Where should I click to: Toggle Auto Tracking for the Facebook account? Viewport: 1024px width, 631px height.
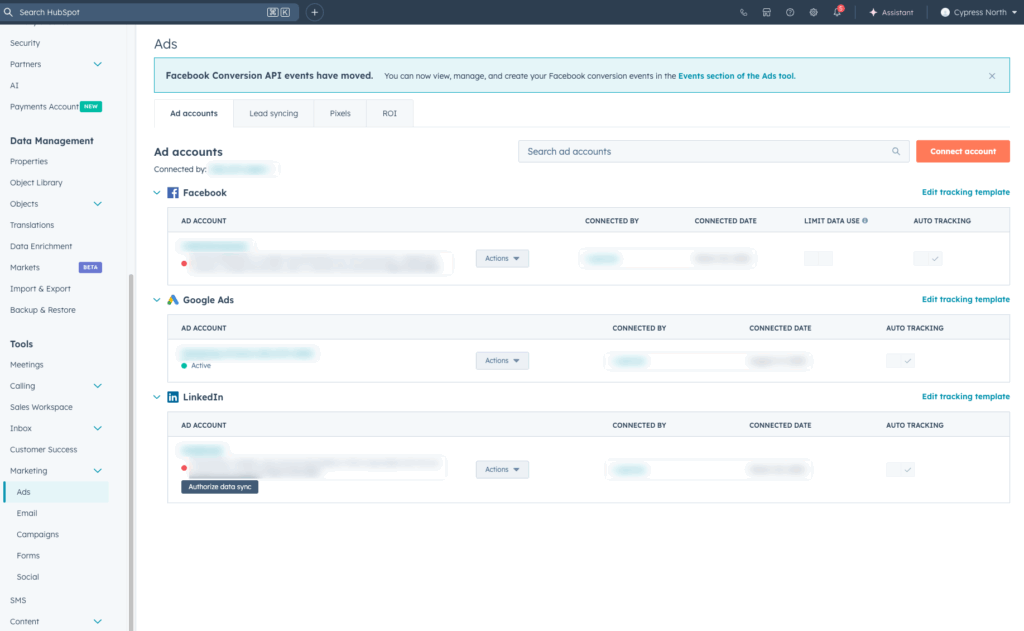click(x=928, y=258)
